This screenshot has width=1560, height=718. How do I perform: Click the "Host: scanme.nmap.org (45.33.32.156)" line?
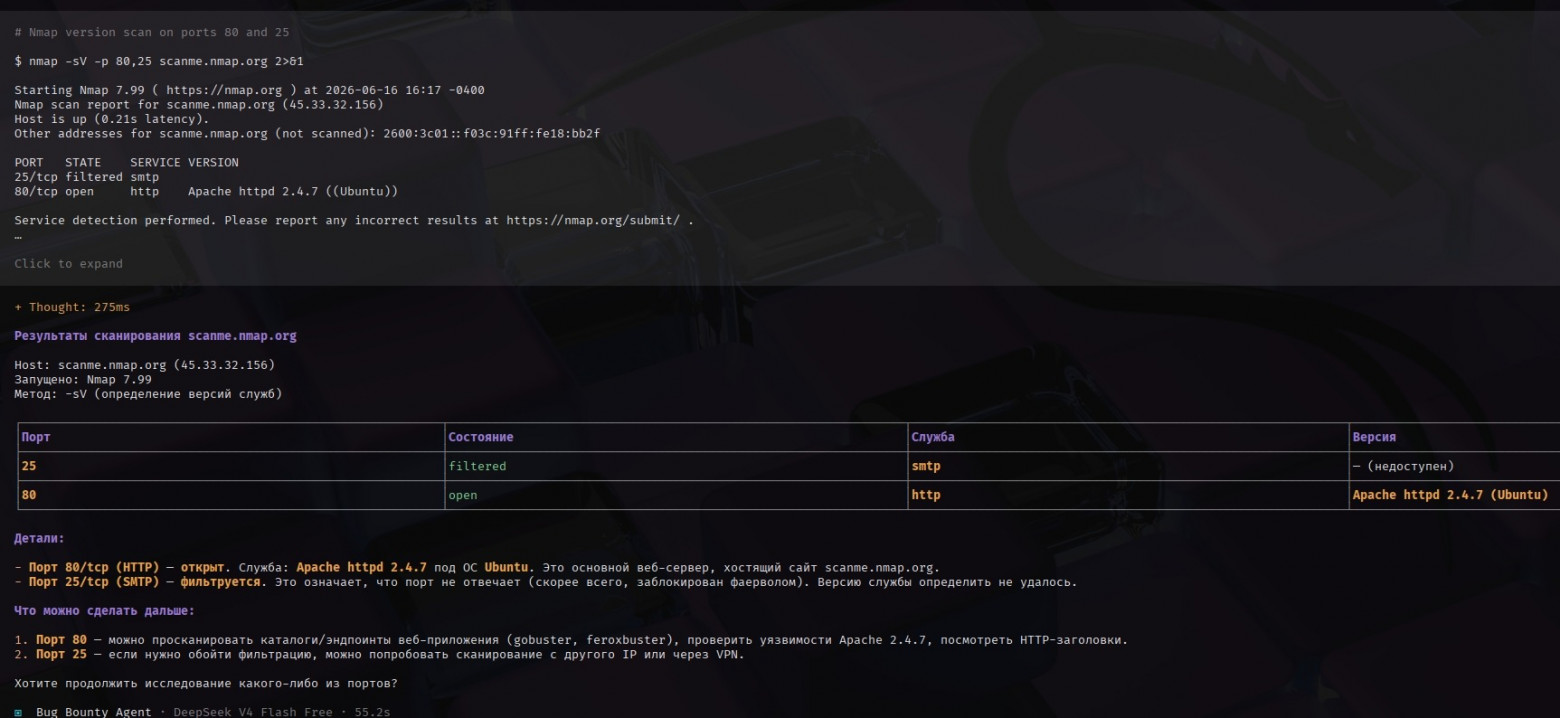(144, 365)
